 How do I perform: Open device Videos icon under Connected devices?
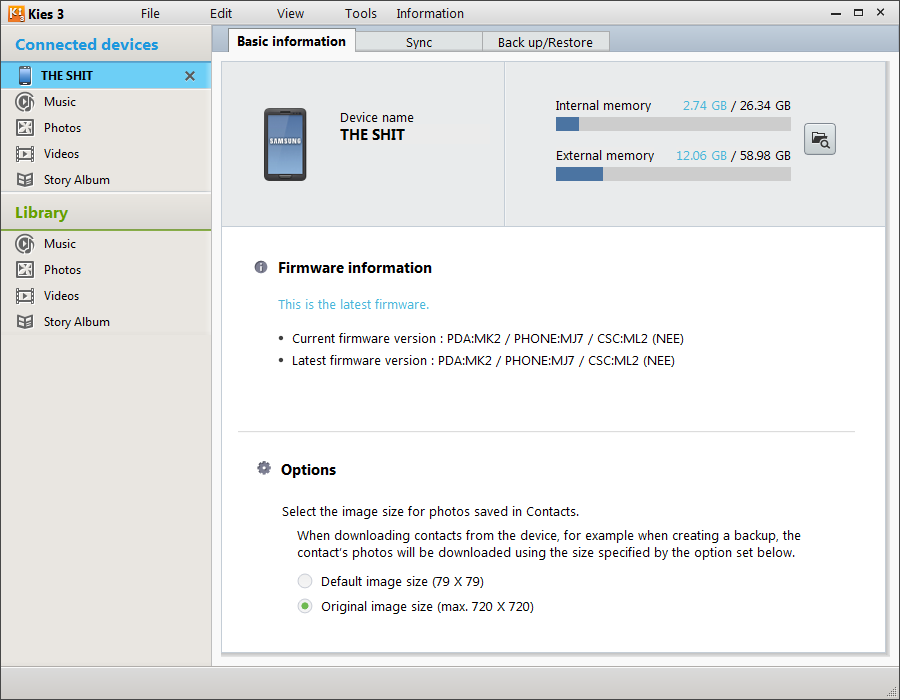coord(25,154)
